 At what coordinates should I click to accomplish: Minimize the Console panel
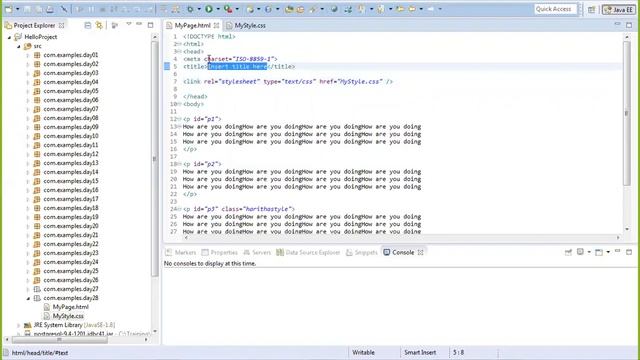pyautogui.click(x=617, y=251)
